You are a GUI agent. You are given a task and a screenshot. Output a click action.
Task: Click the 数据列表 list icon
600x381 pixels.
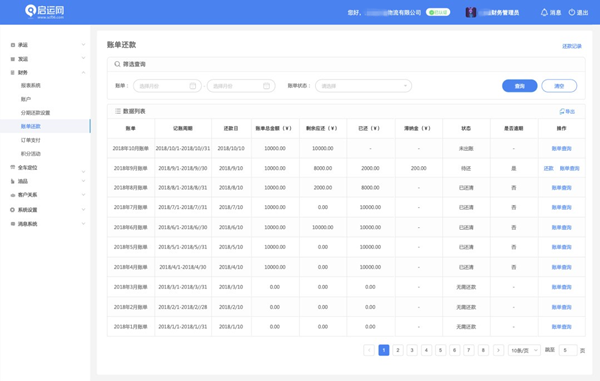(118, 111)
